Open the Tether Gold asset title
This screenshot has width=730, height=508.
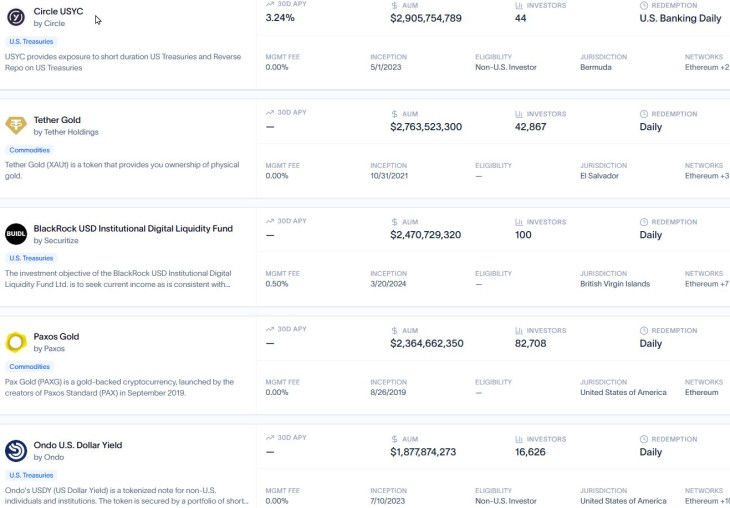pos(57,120)
